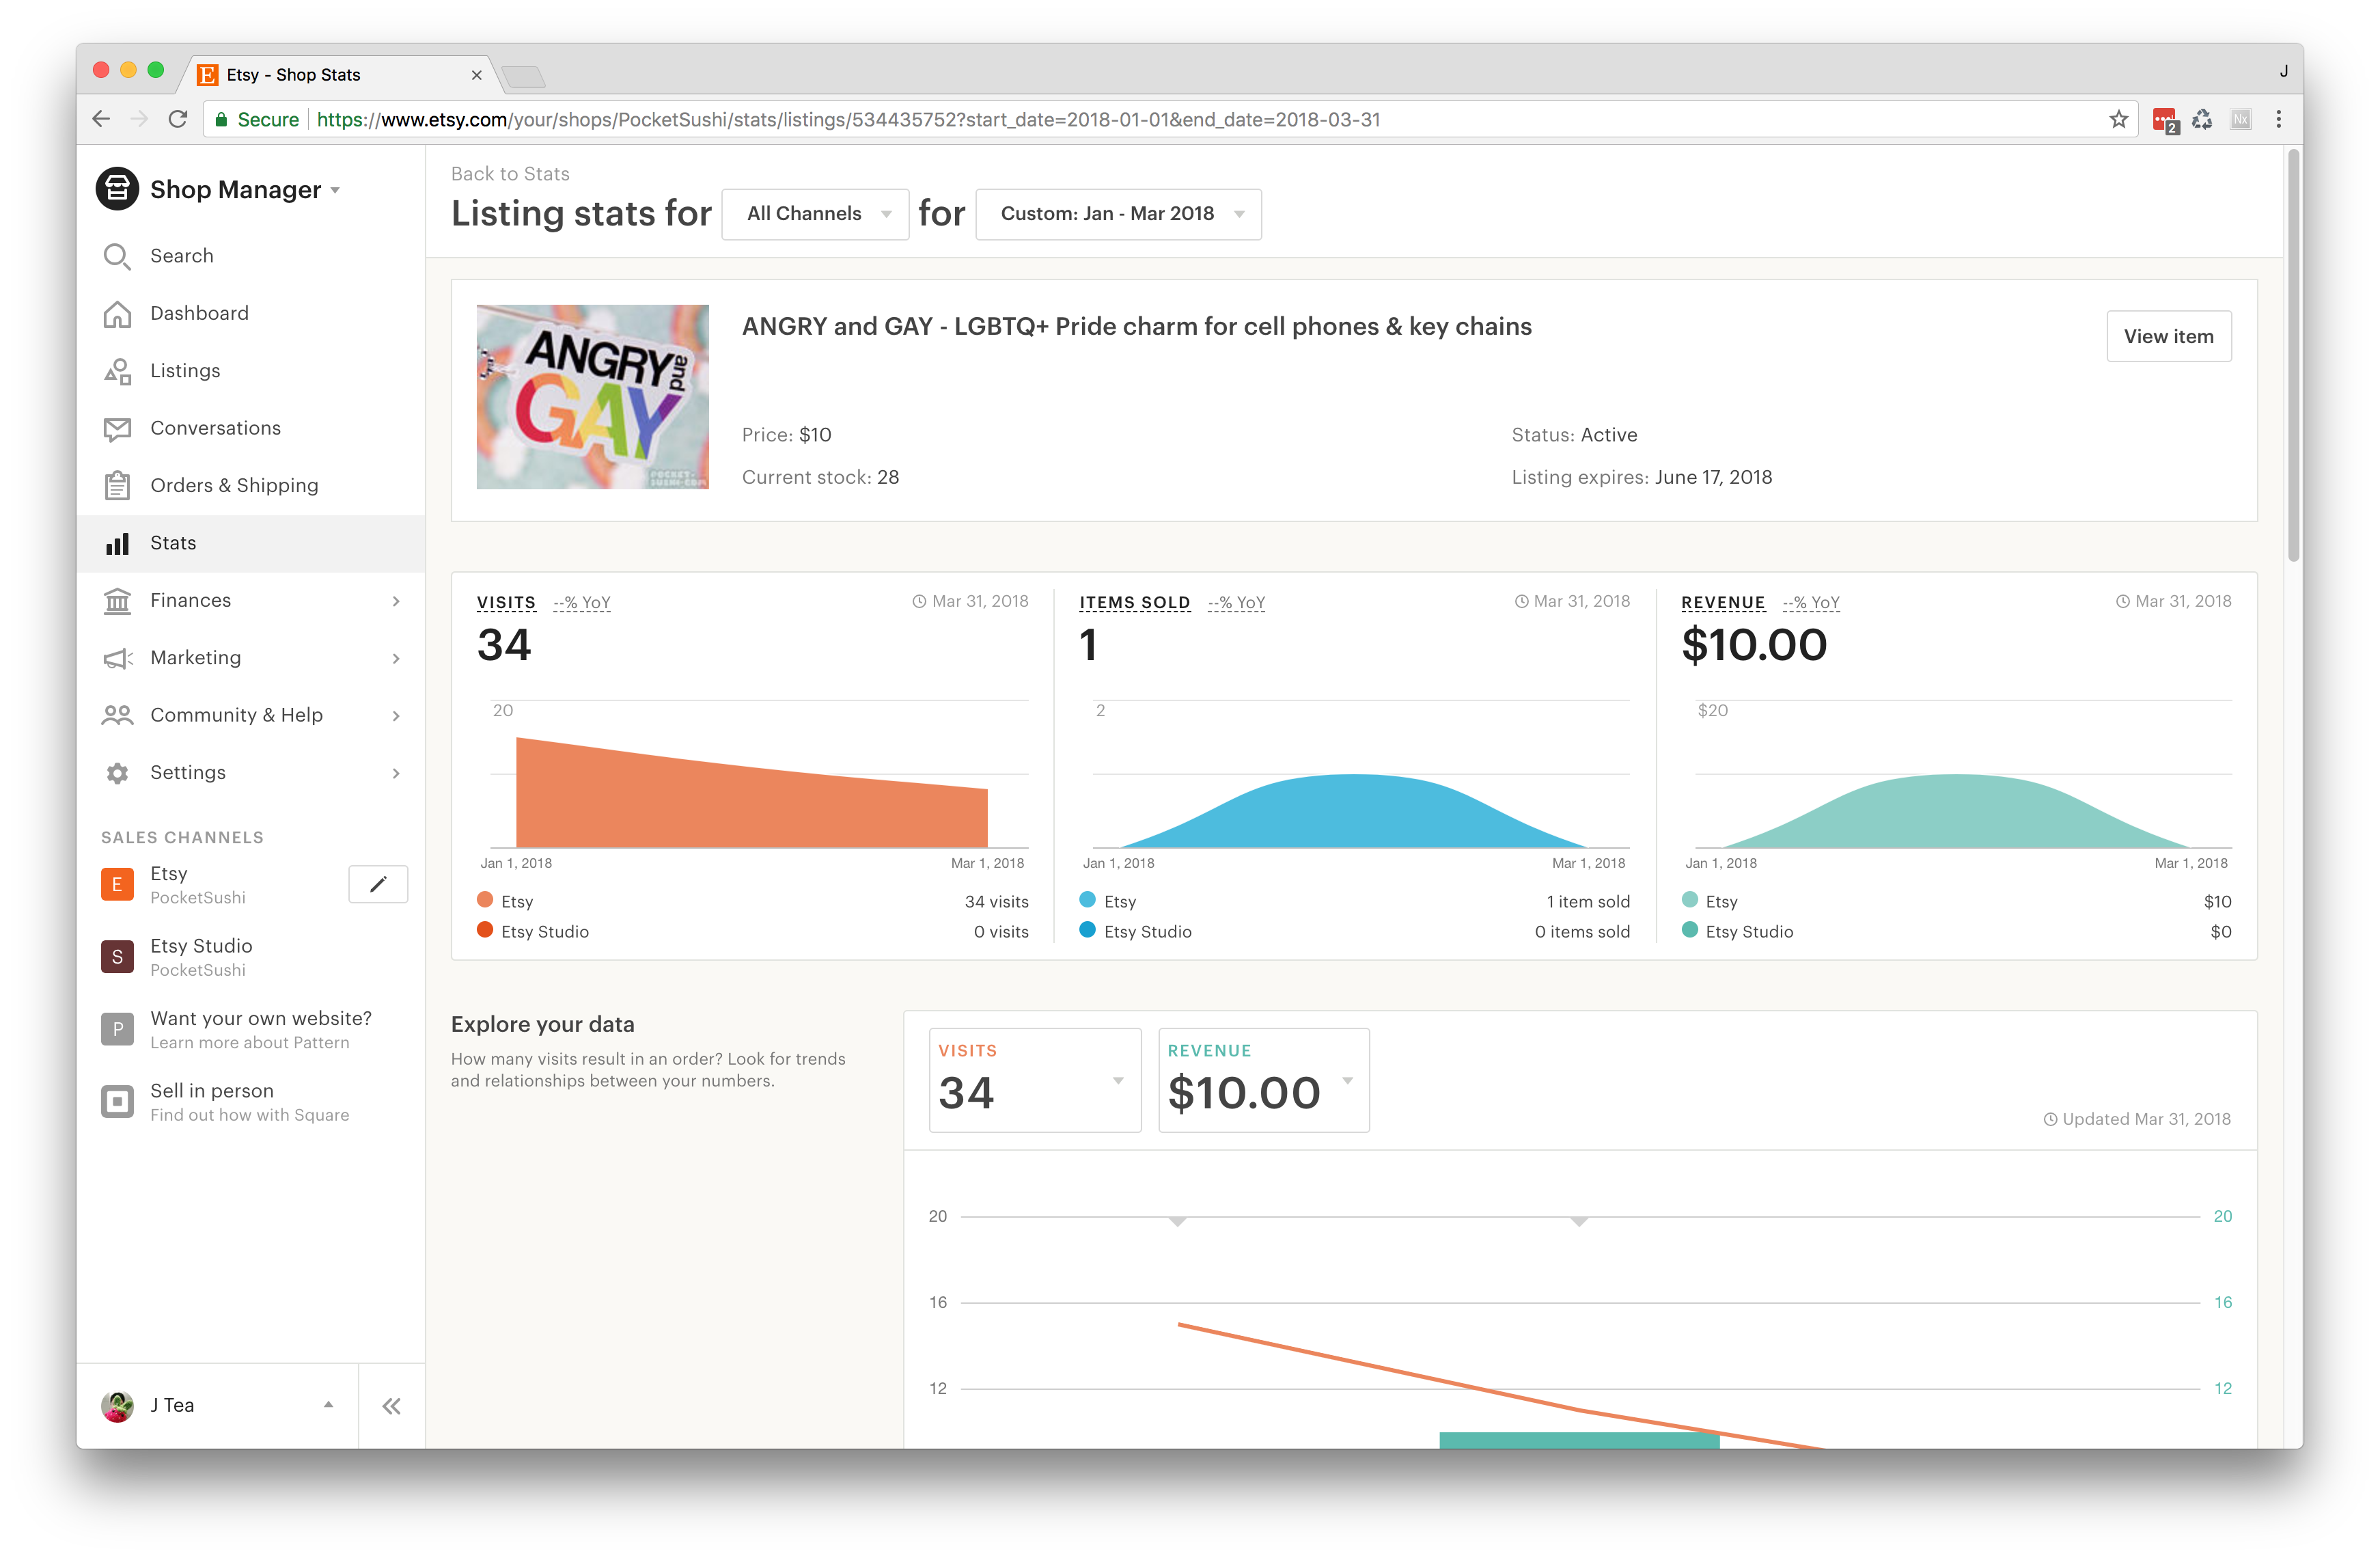Click the listing title ANGRY and GAY
2380x1558 pixels.
pos(1137,327)
